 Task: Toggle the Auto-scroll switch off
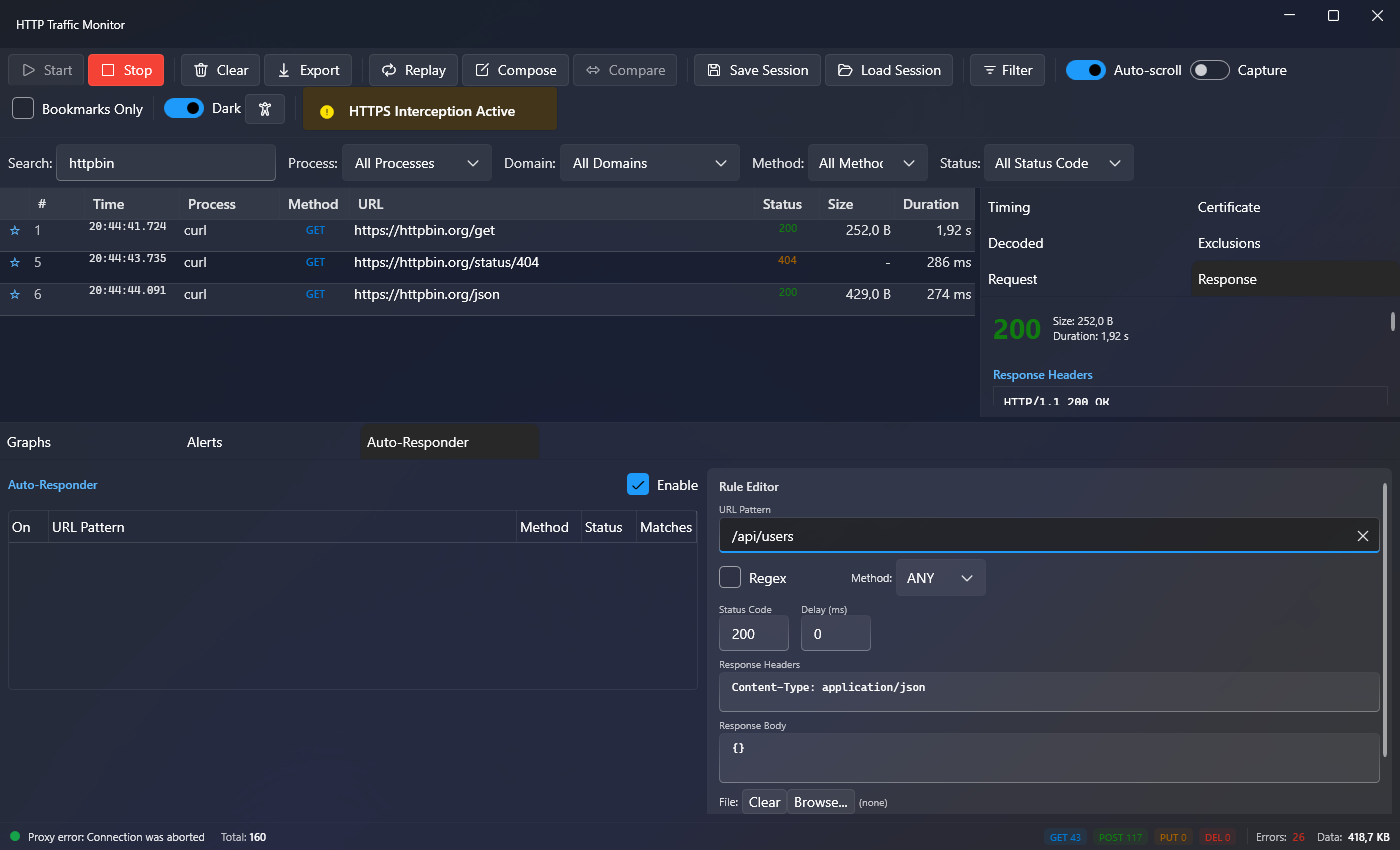tap(1085, 70)
